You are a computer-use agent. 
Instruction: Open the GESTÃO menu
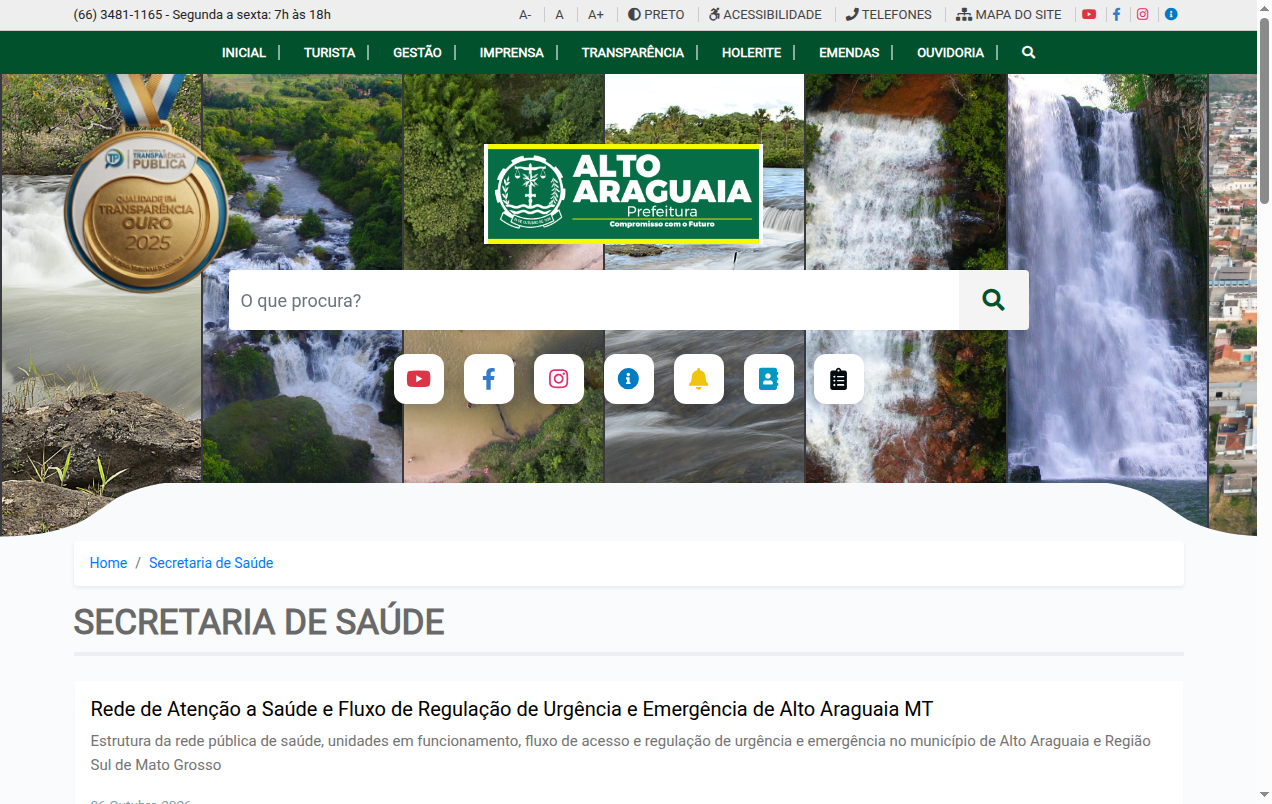pyautogui.click(x=417, y=52)
